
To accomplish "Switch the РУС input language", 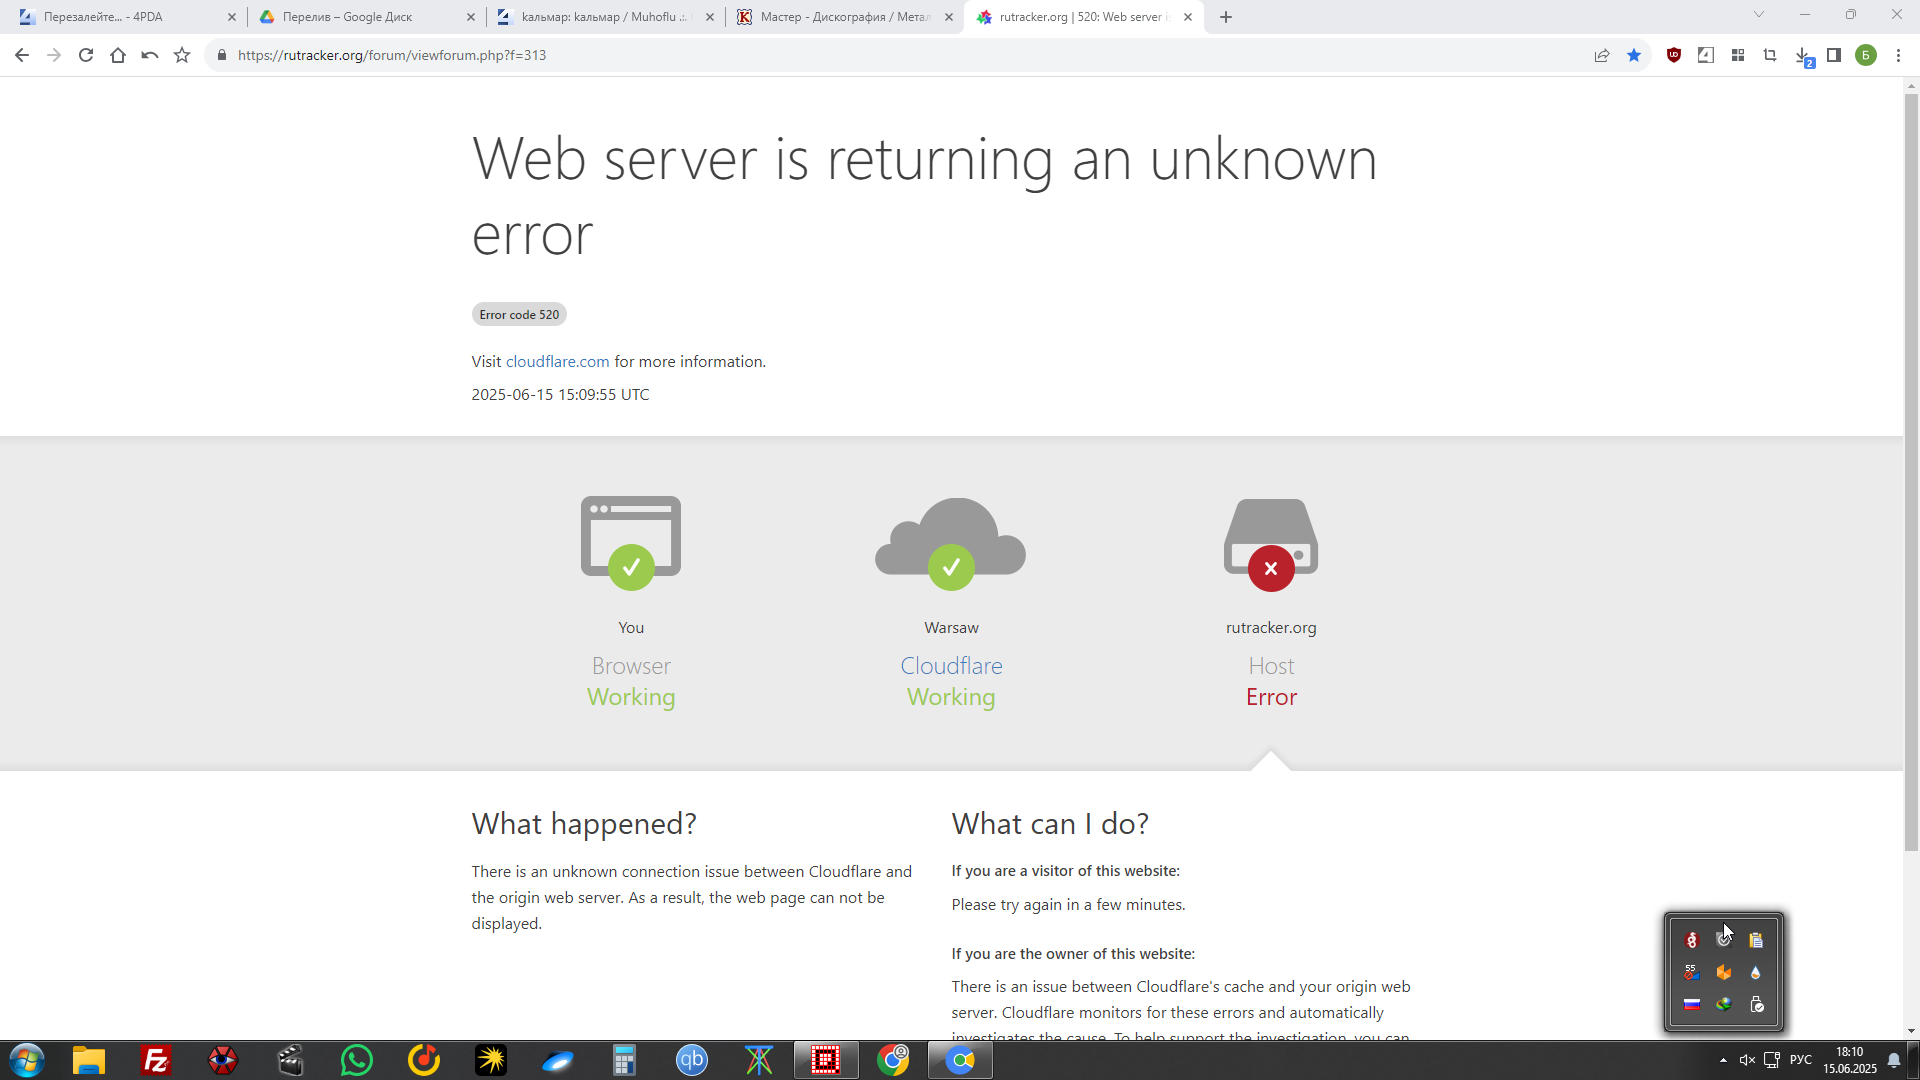I will 1801,1060.
